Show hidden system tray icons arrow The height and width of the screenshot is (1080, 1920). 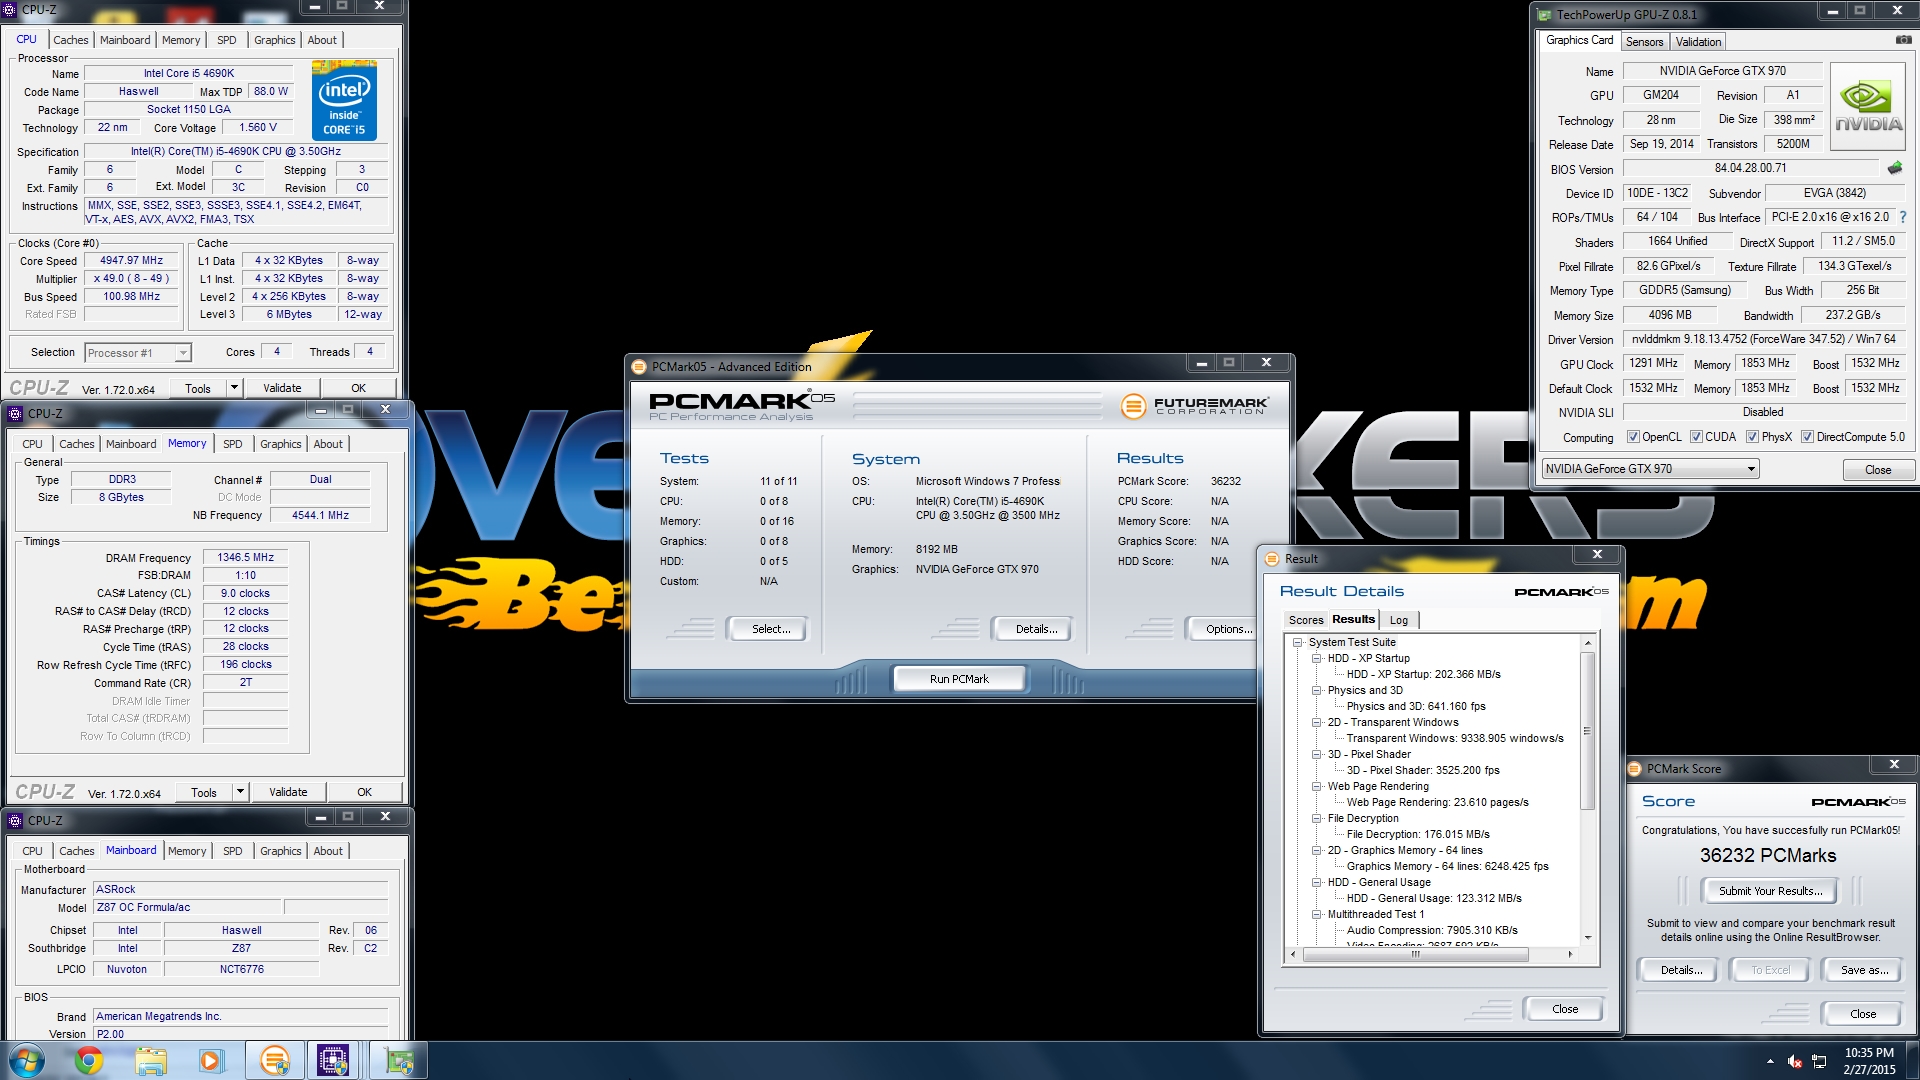tap(1770, 1061)
